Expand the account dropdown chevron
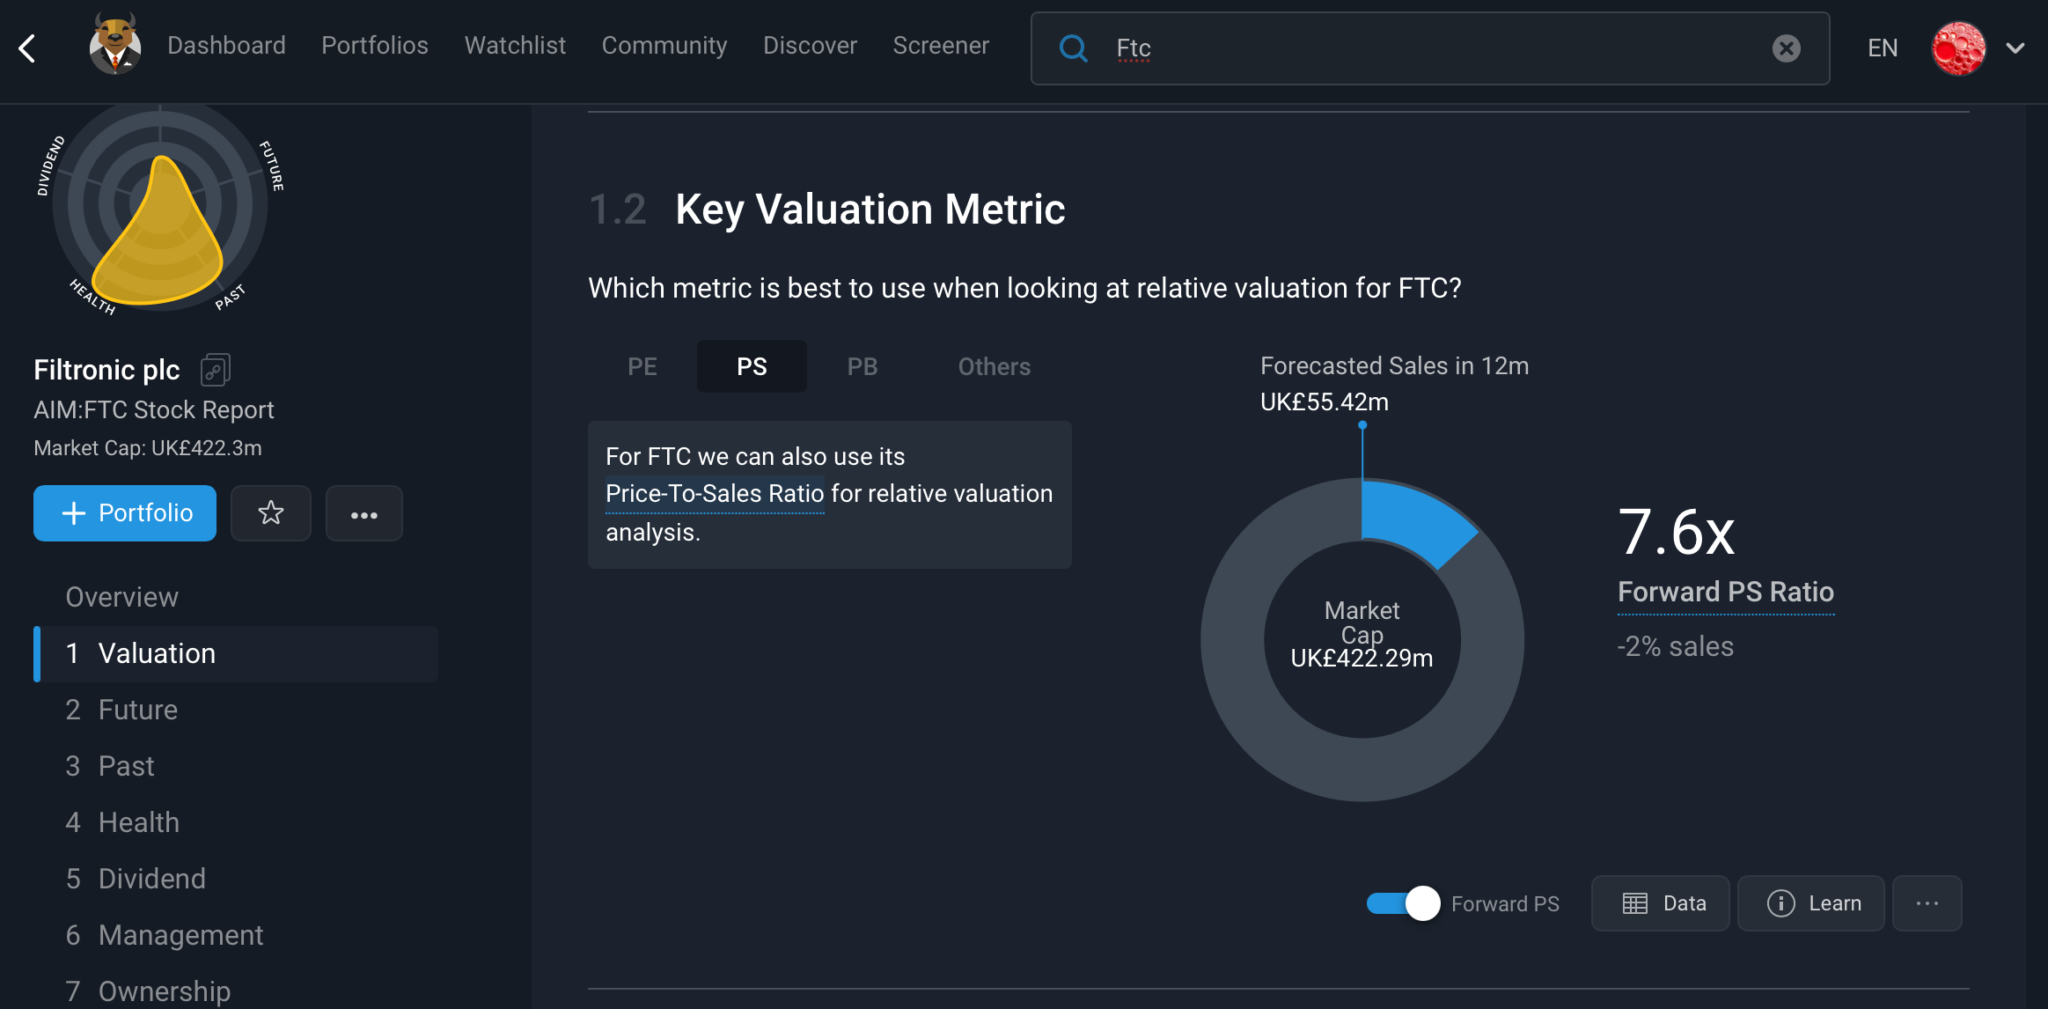 coord(2015,48)
